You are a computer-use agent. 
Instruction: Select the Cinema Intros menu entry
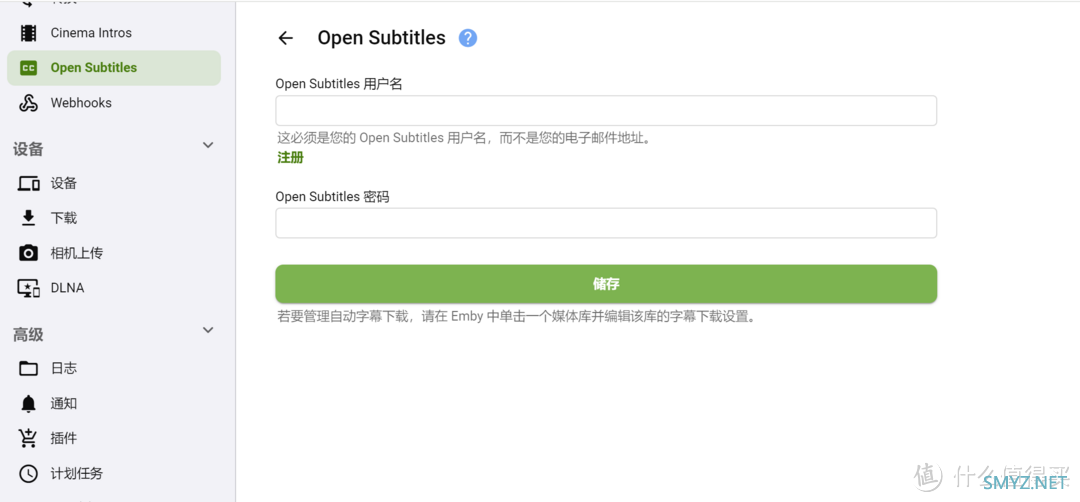pos(114,33)
